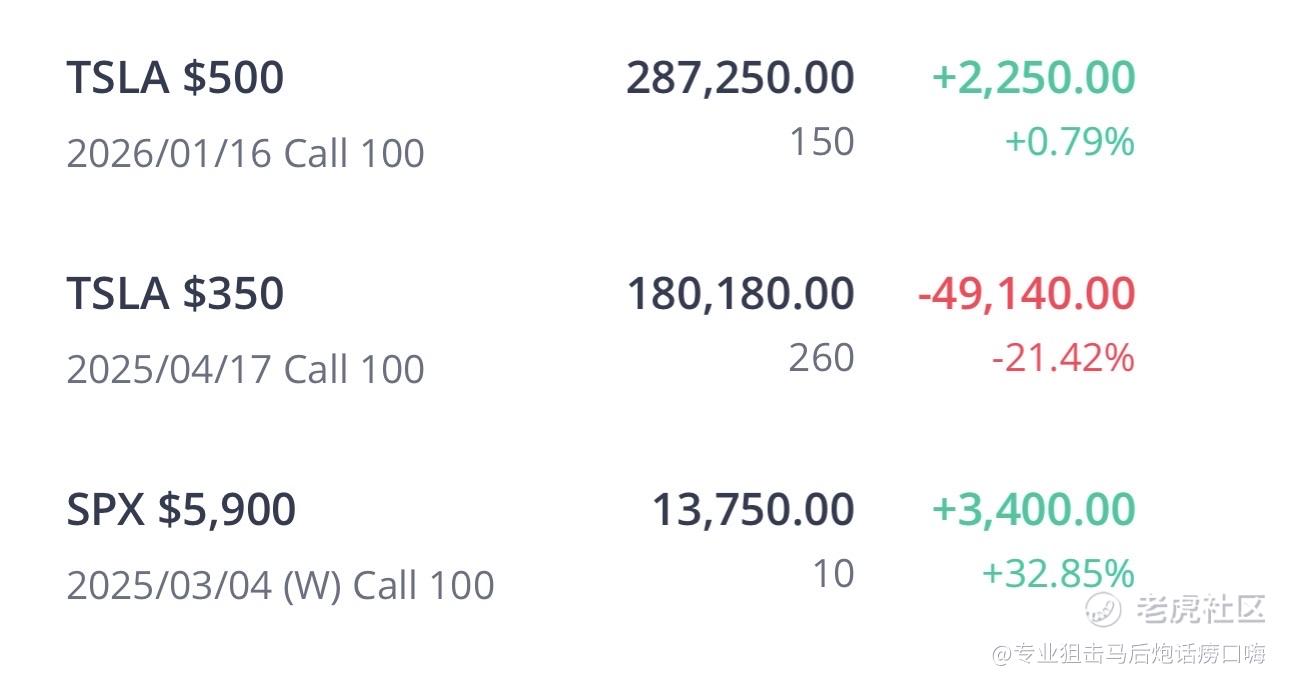Click the 2025/04/17 Call 100 expiry text
Image resolution: width=1290 pixels, height=683 pixels.
click(x=245, y=369)
